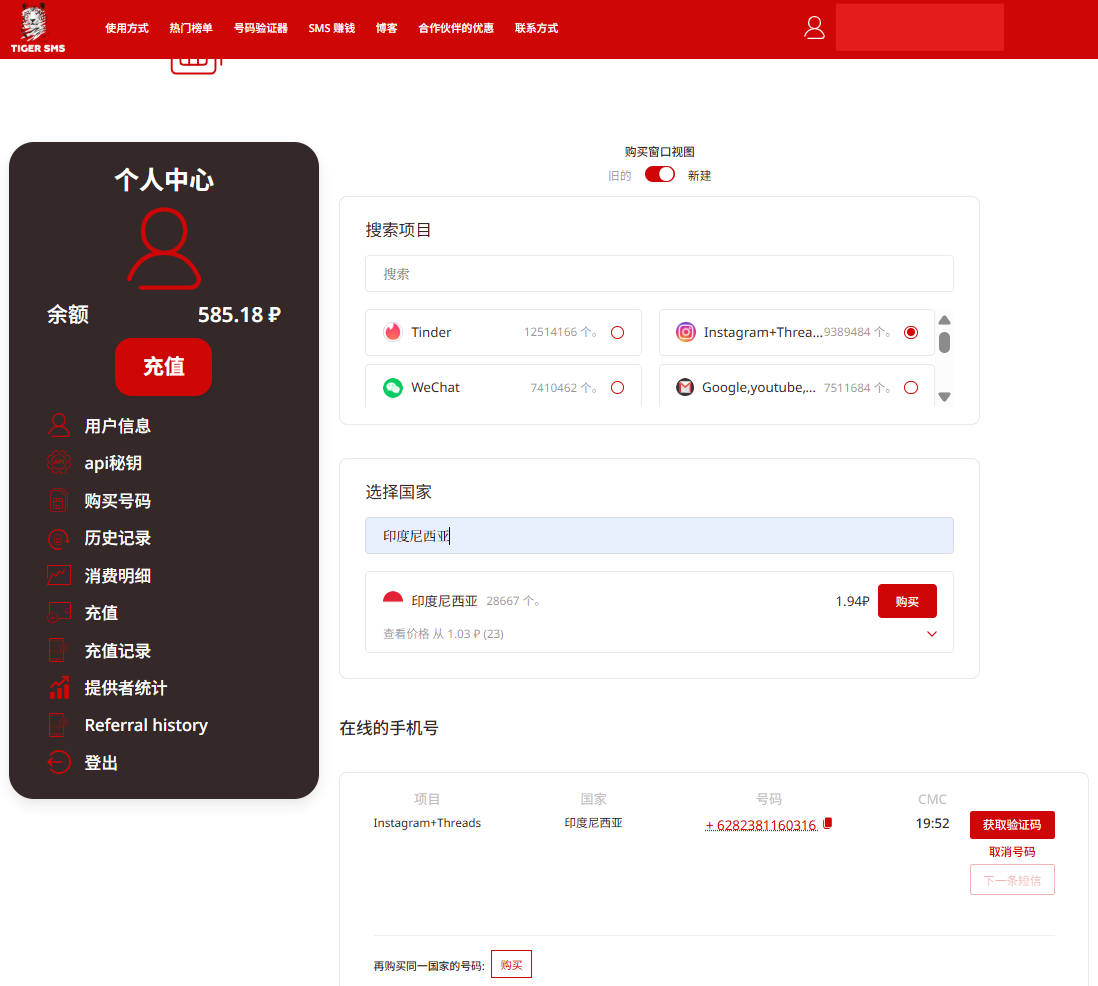Click the large profile avatar in 个人中心

coord(164,249)
